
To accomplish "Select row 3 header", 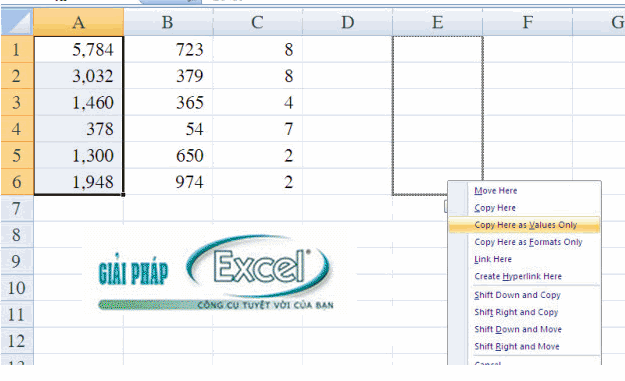I will point(17,102).
